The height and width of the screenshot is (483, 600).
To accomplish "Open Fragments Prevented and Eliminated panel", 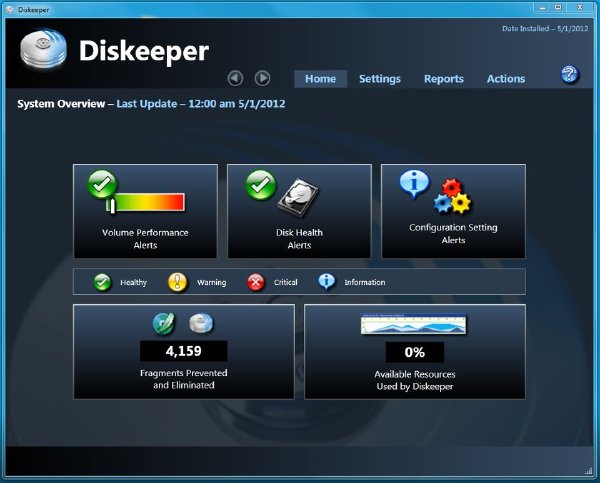I will click(184, 352).
